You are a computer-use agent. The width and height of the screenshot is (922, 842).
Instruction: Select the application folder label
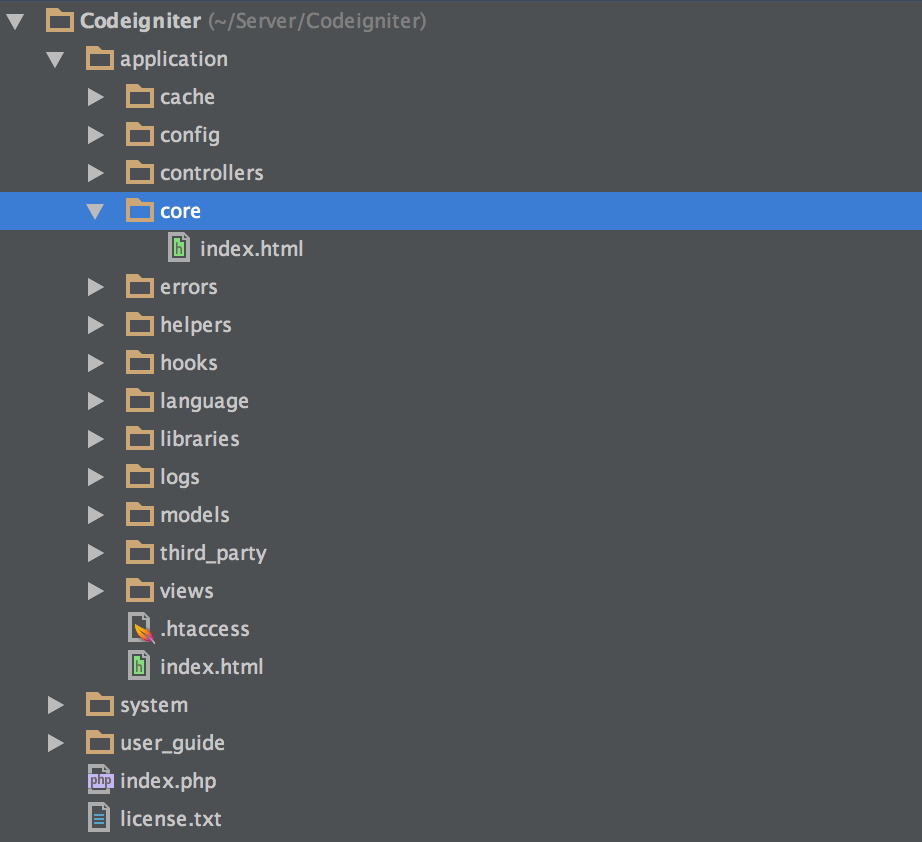click(x=174, y=59)
